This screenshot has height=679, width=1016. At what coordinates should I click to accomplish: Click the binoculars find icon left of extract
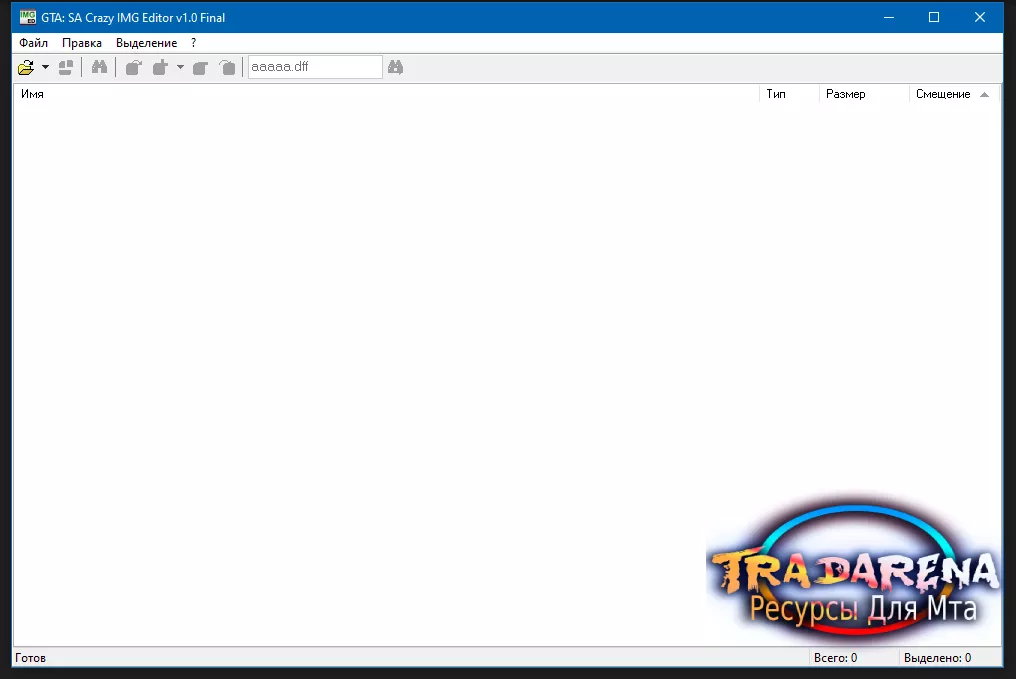pyautogui.click(x=99, y=67)
